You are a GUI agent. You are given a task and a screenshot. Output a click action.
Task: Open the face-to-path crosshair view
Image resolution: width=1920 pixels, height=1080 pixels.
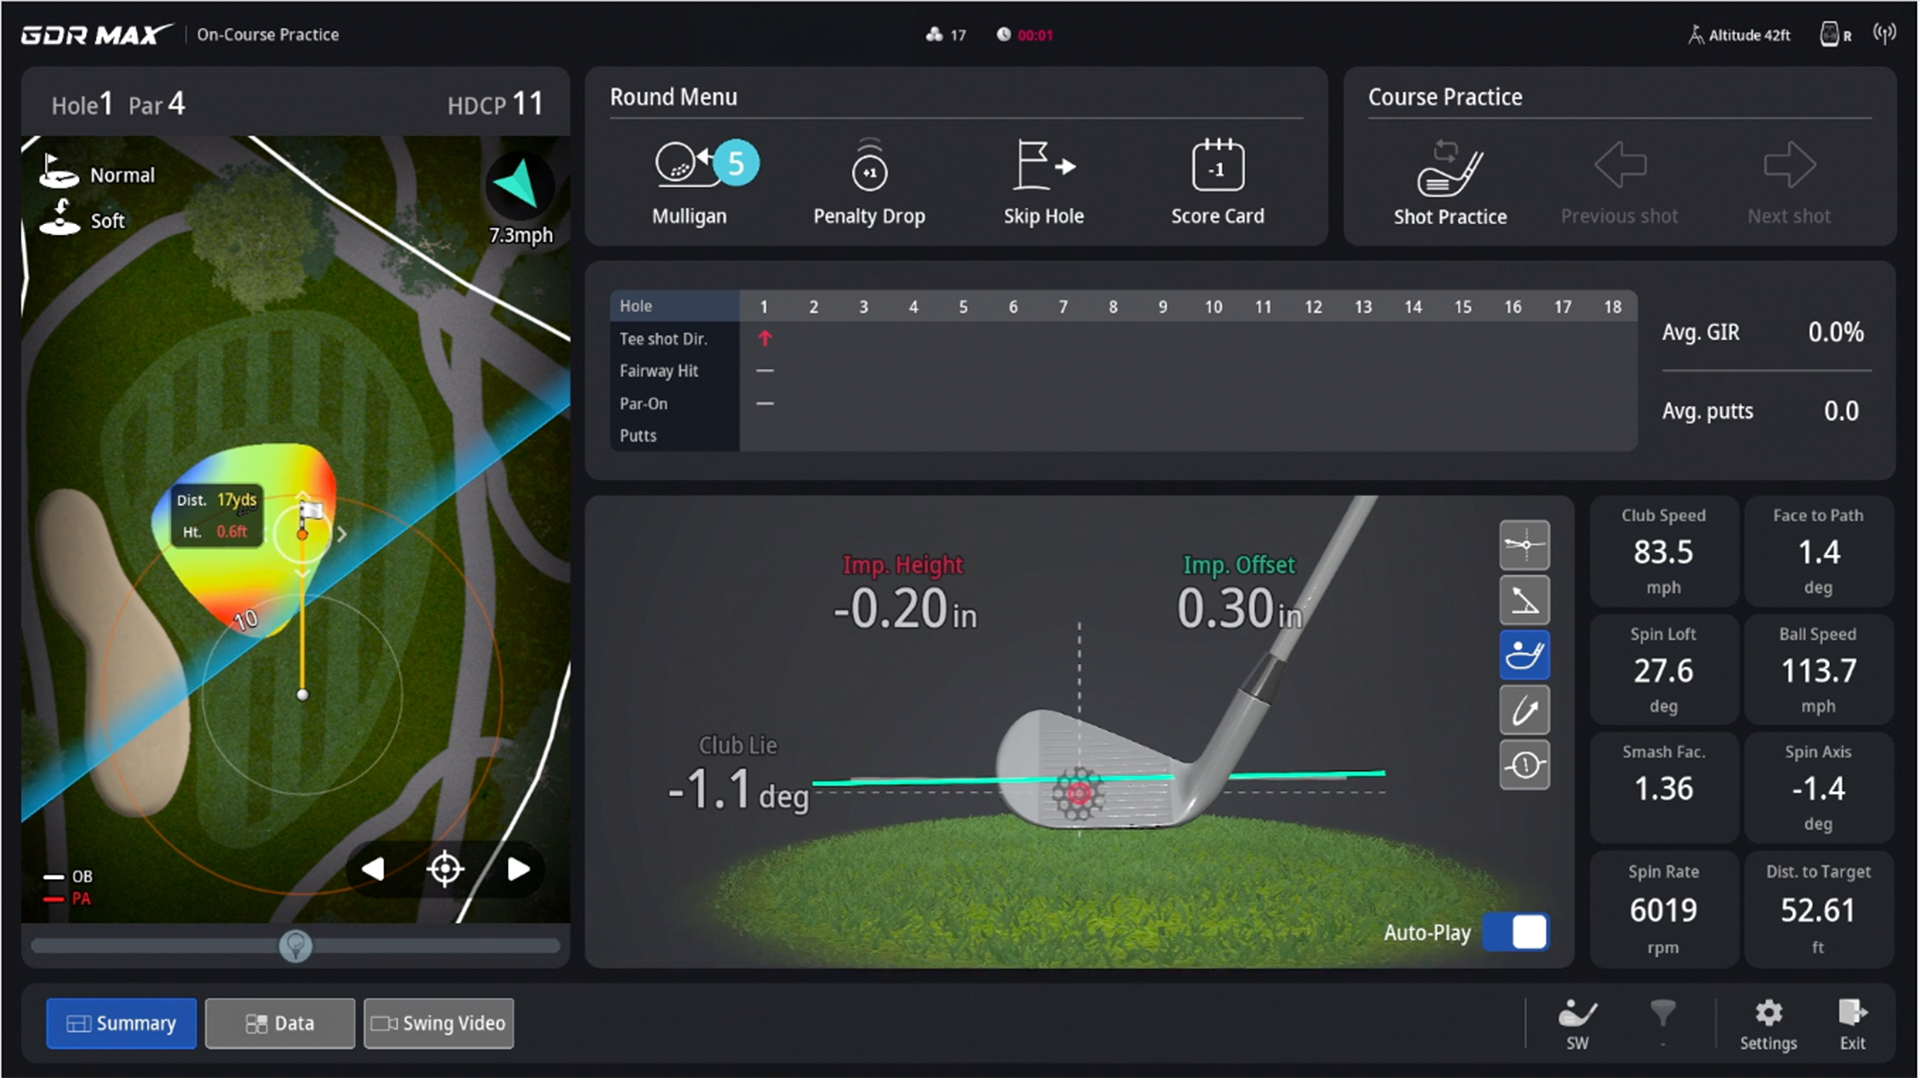coord(1525,545)
